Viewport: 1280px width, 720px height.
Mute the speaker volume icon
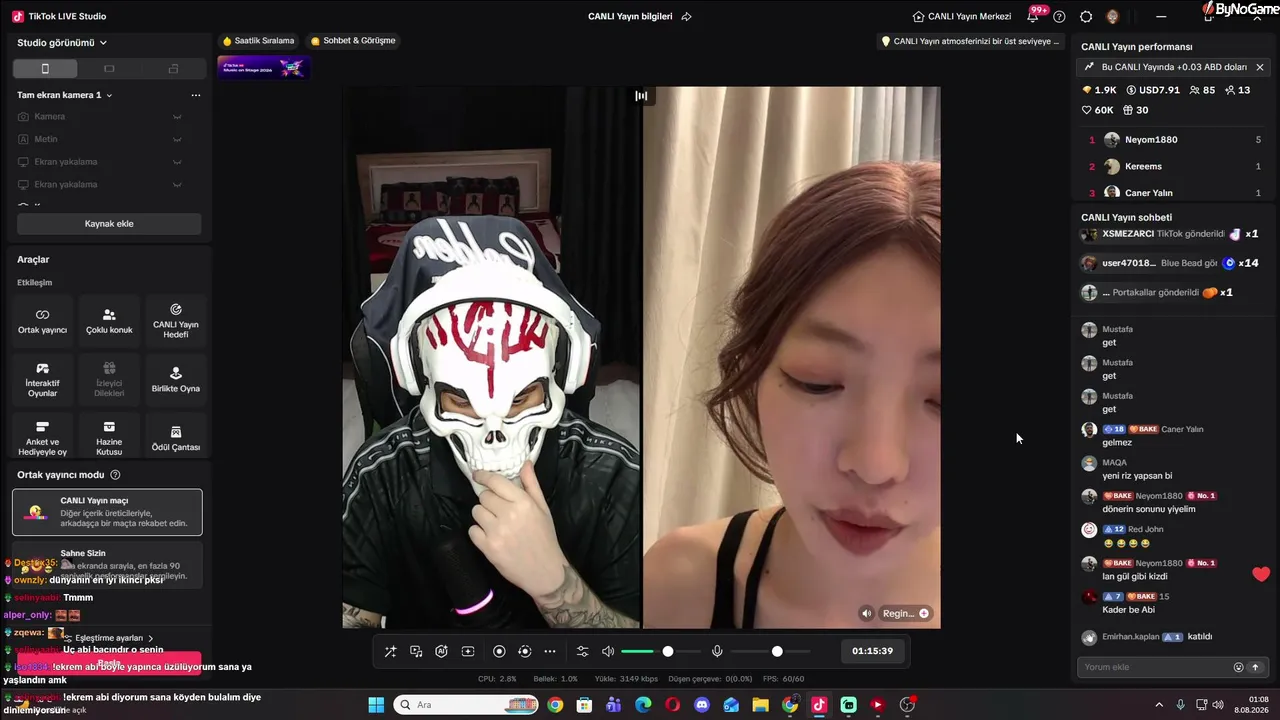click(x=608, y=652)
